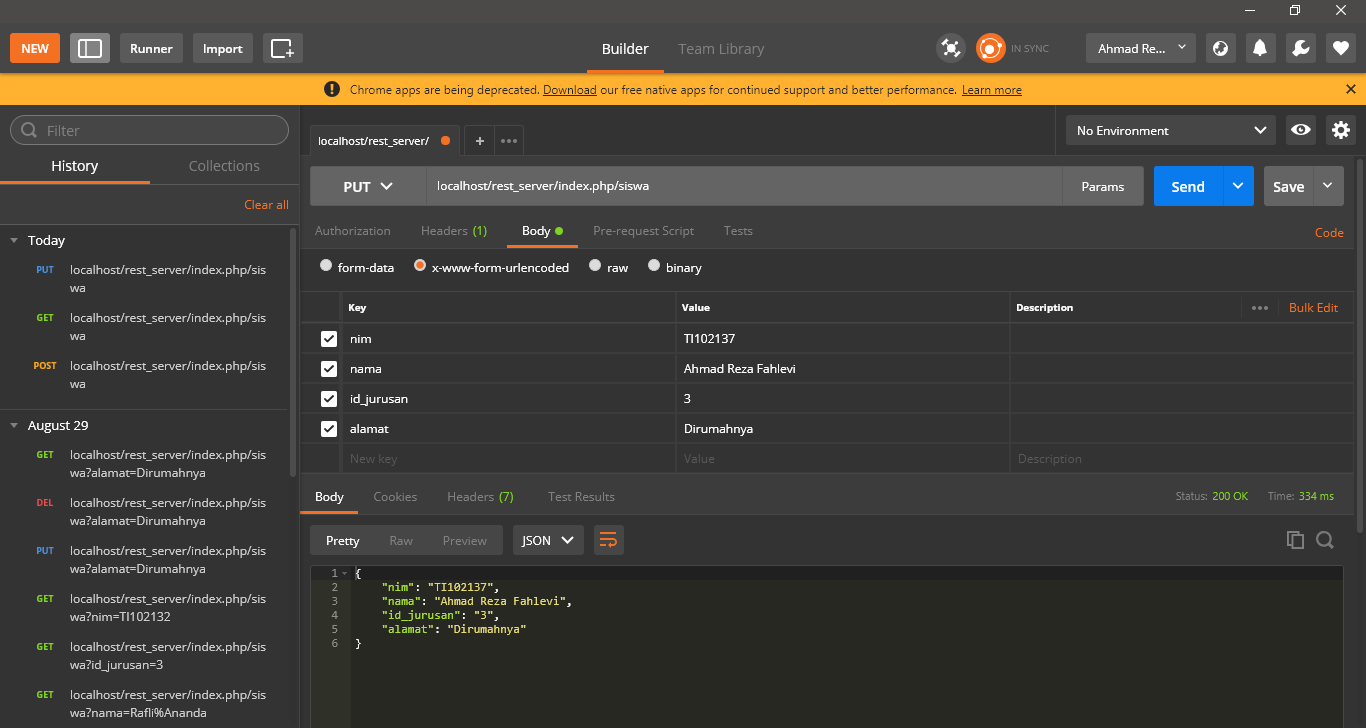Viewport: 1366px width, 728px height.
Task: Send the PUT request
Action: click(x=1188, y=186)
